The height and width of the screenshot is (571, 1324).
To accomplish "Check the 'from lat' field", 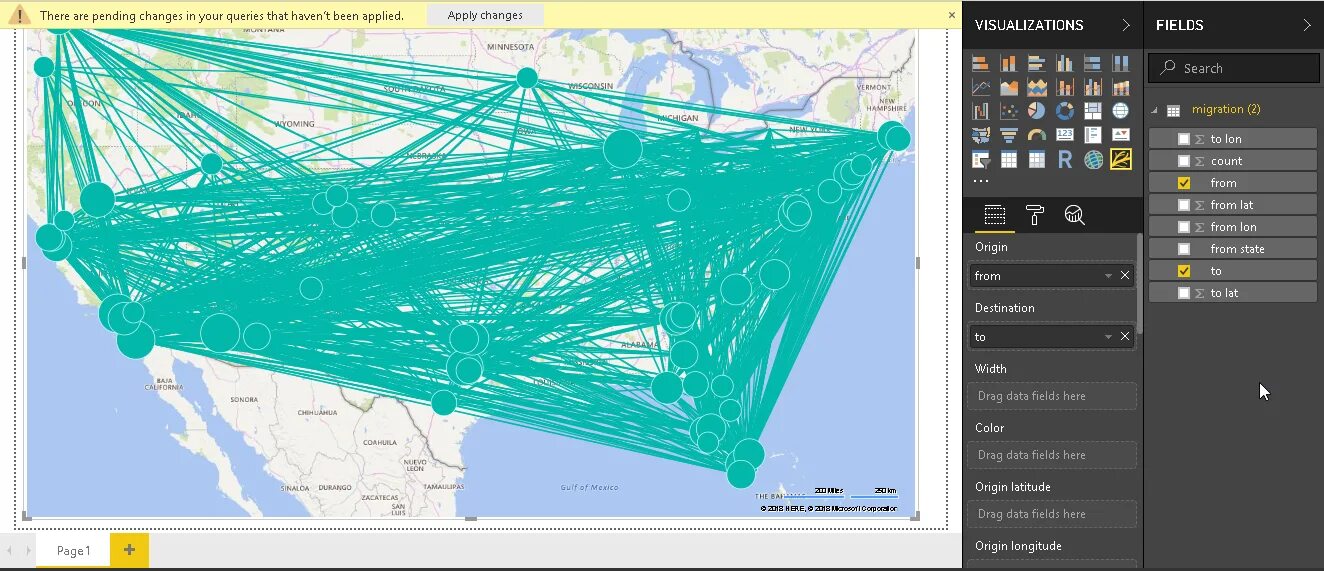I will click(1184, 205).
